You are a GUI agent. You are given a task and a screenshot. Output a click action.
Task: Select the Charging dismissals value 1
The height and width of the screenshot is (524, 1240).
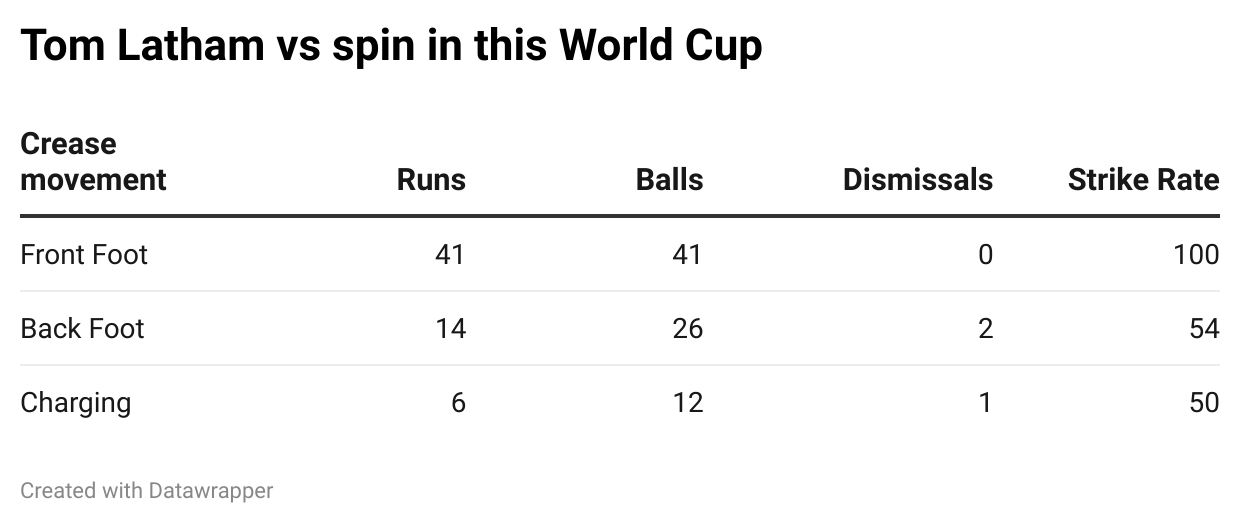coord(985,403)
